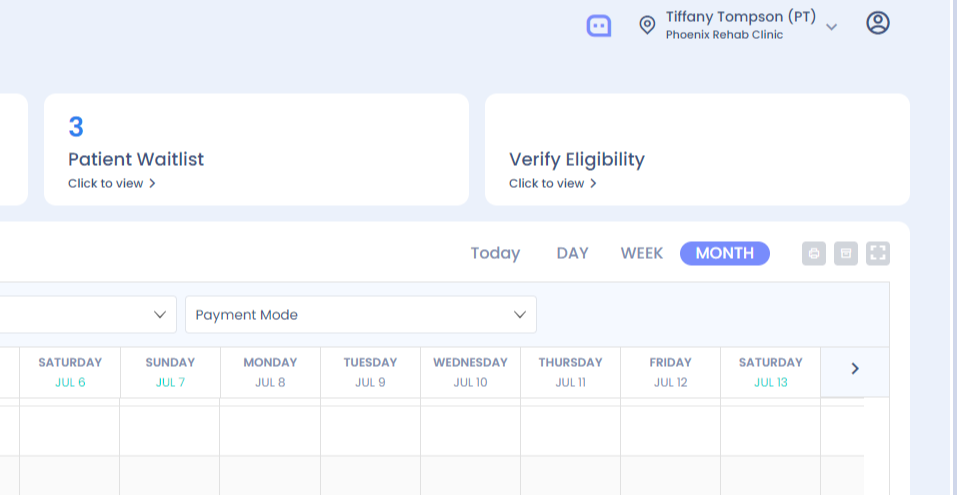
Task: Select Tuesday Jul 9 column header
Action: click(370, 372)
